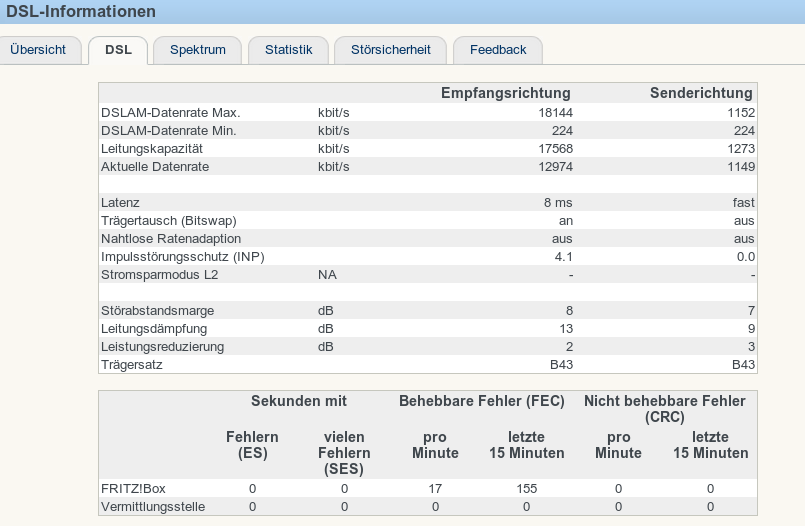Select the DSL tab
Screen dimensions: 805x526
click(x=118, y=50)
